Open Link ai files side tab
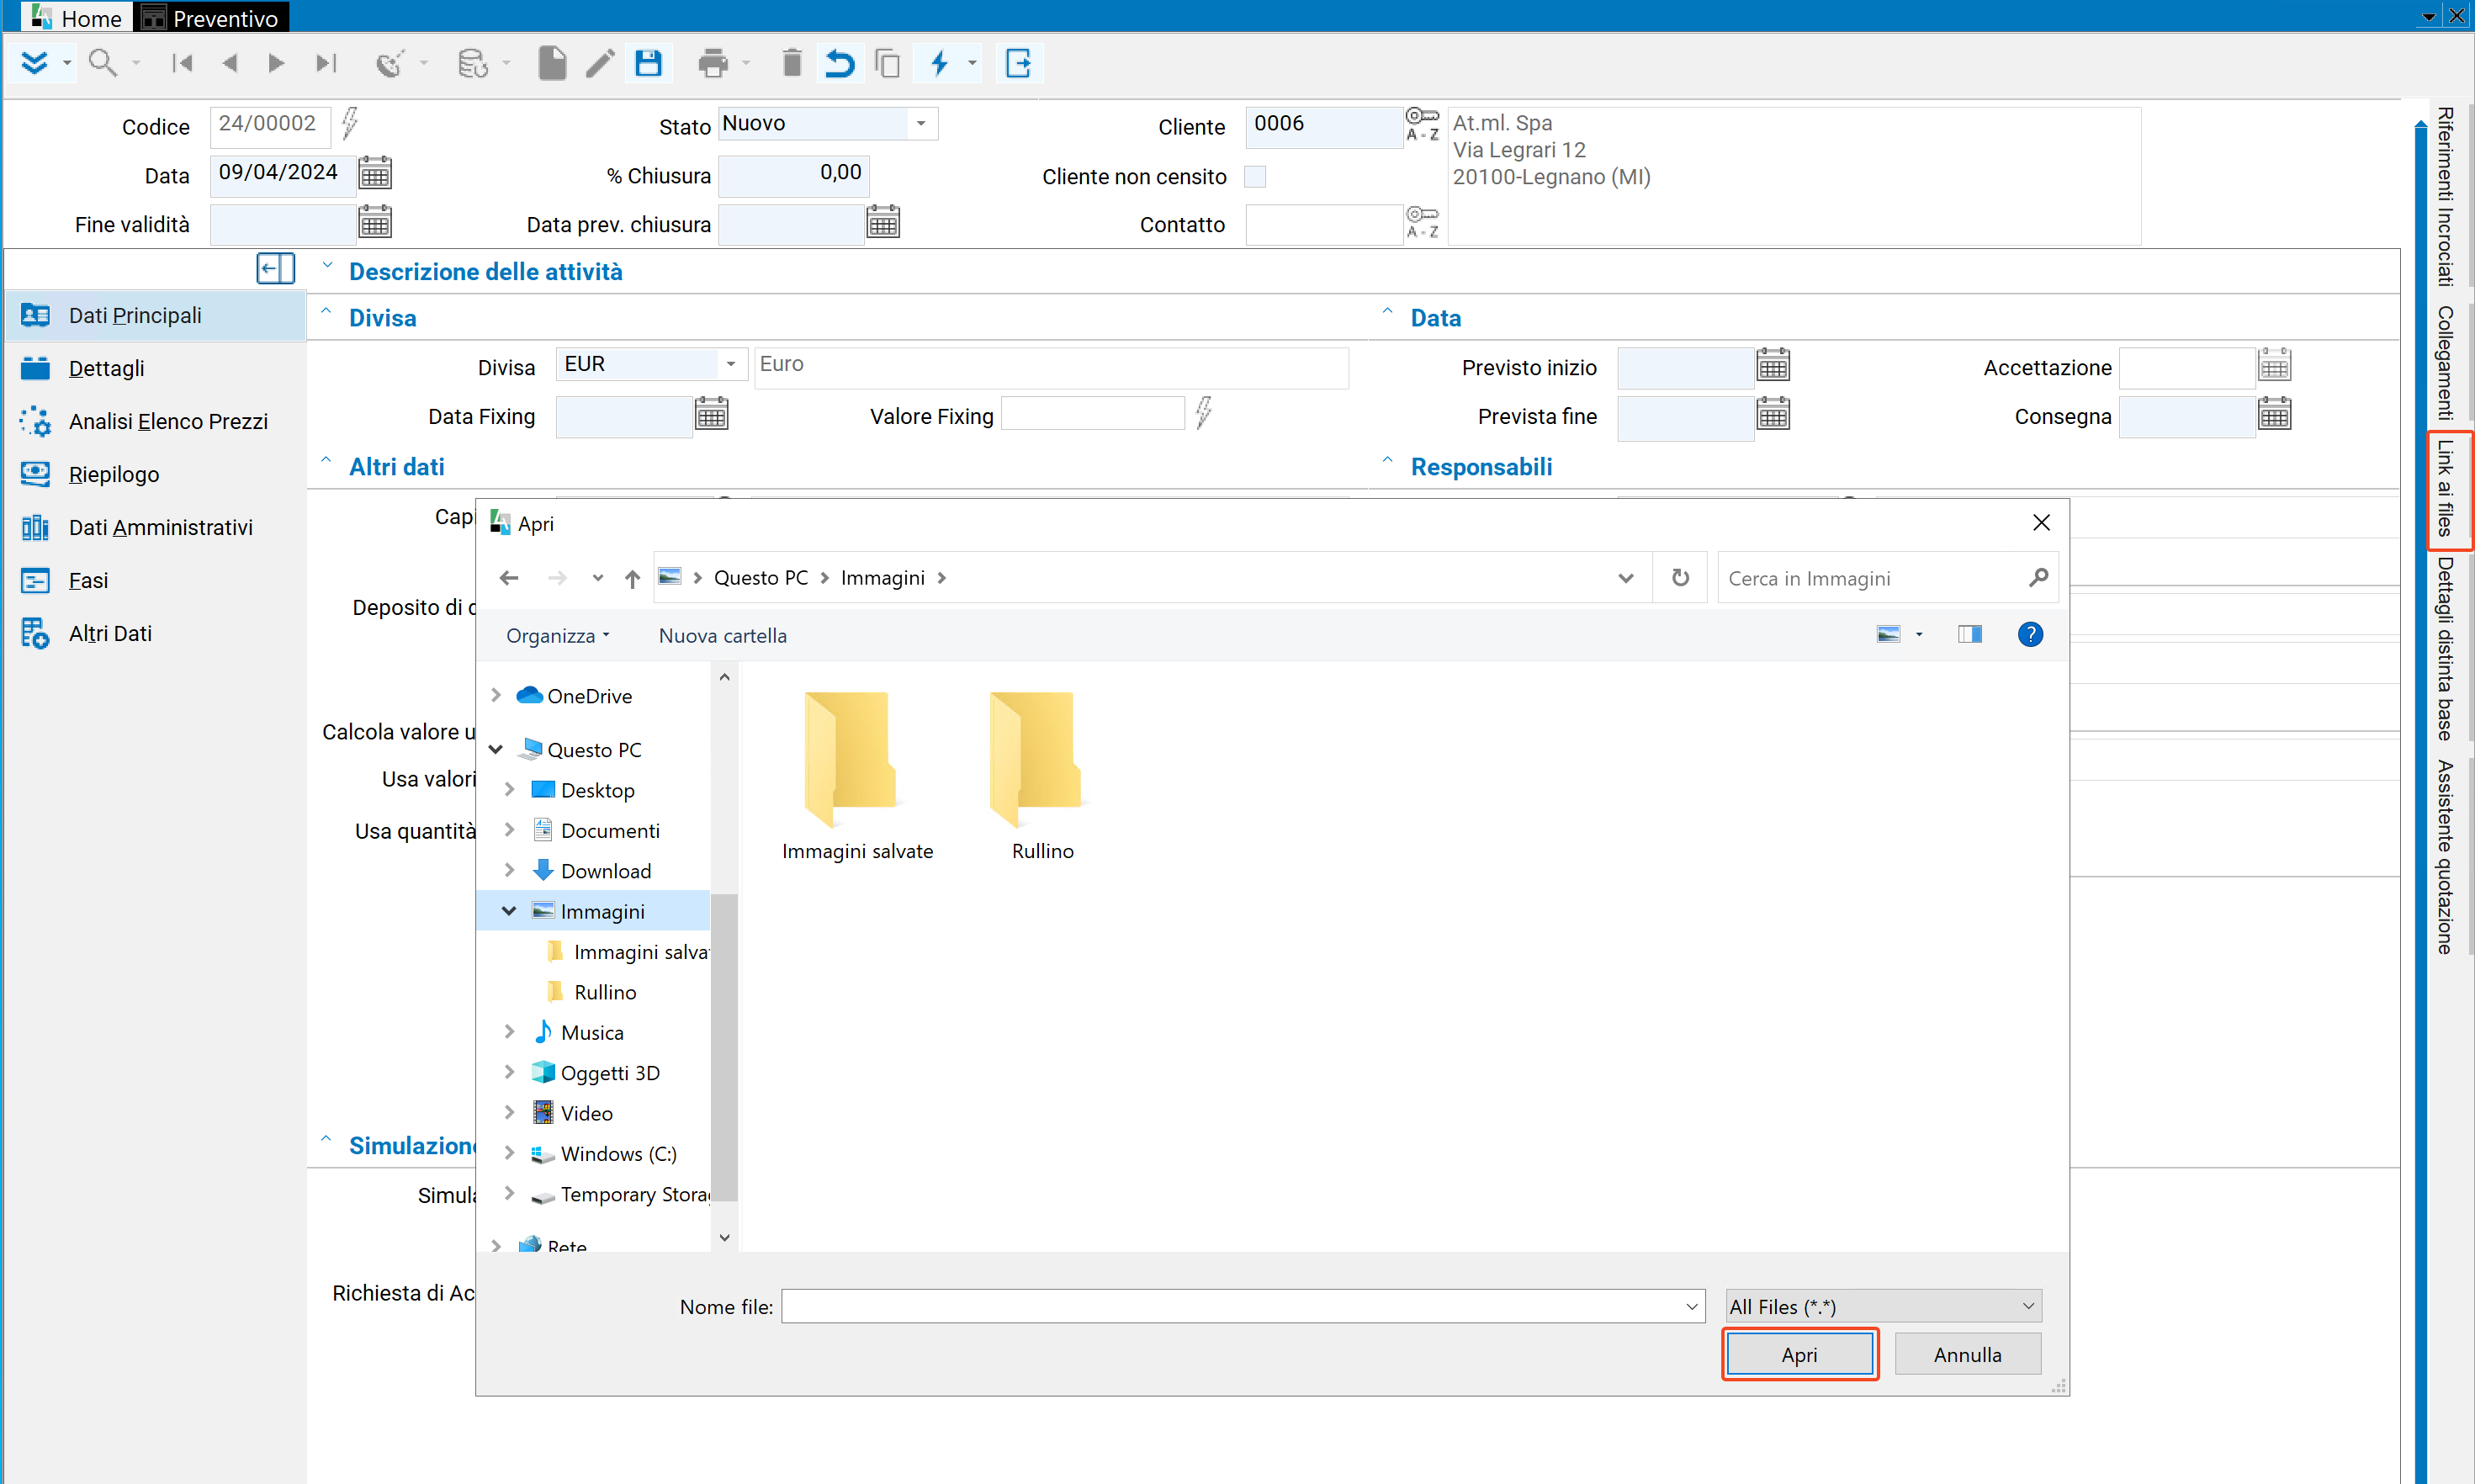Screen dimensions: 2475x1484 pos(2447,490)
